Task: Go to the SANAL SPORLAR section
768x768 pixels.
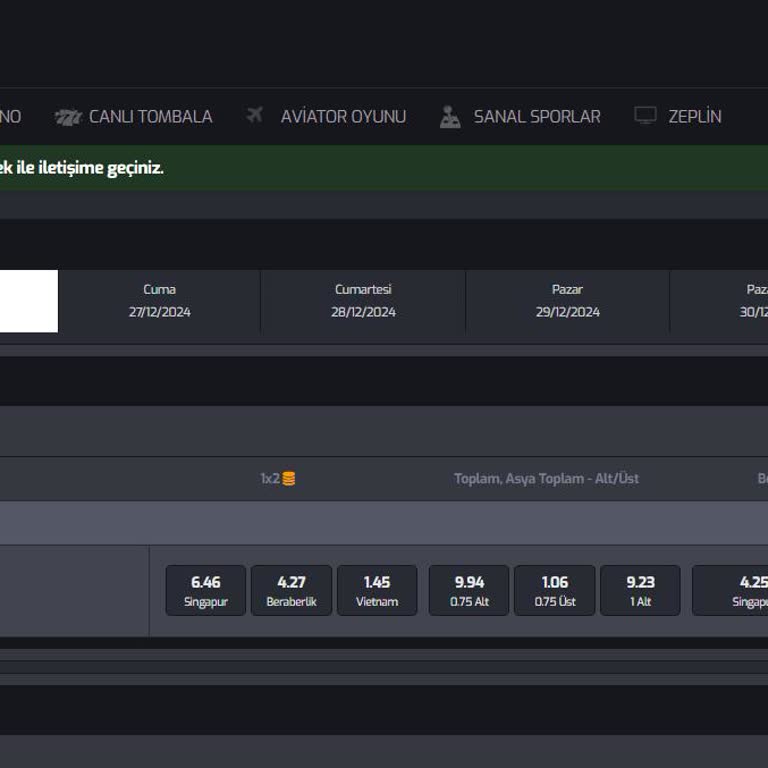Action: [537, 117]
